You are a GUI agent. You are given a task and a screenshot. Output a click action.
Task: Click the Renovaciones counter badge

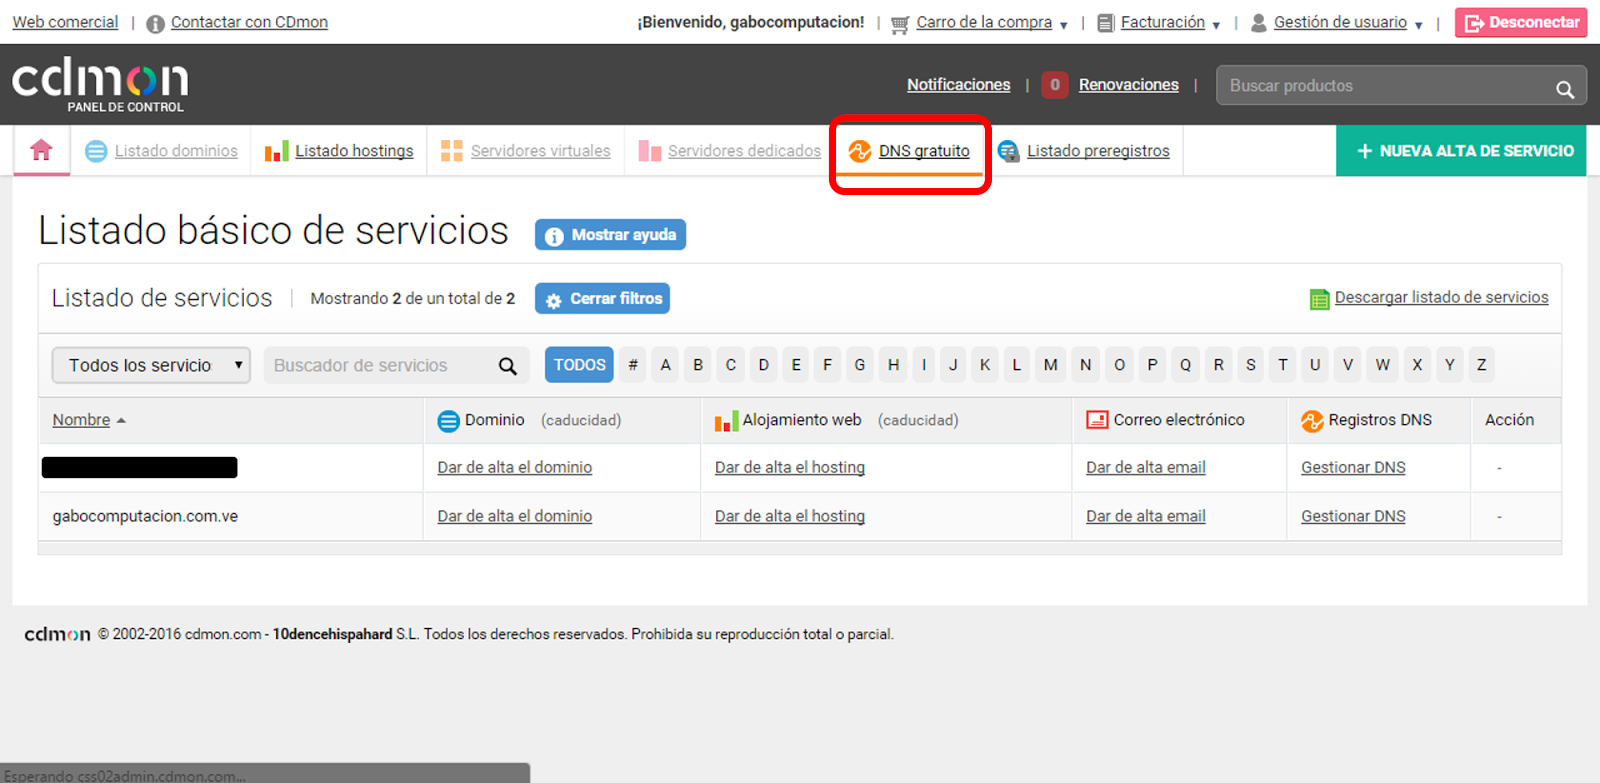coord(1055,85)
